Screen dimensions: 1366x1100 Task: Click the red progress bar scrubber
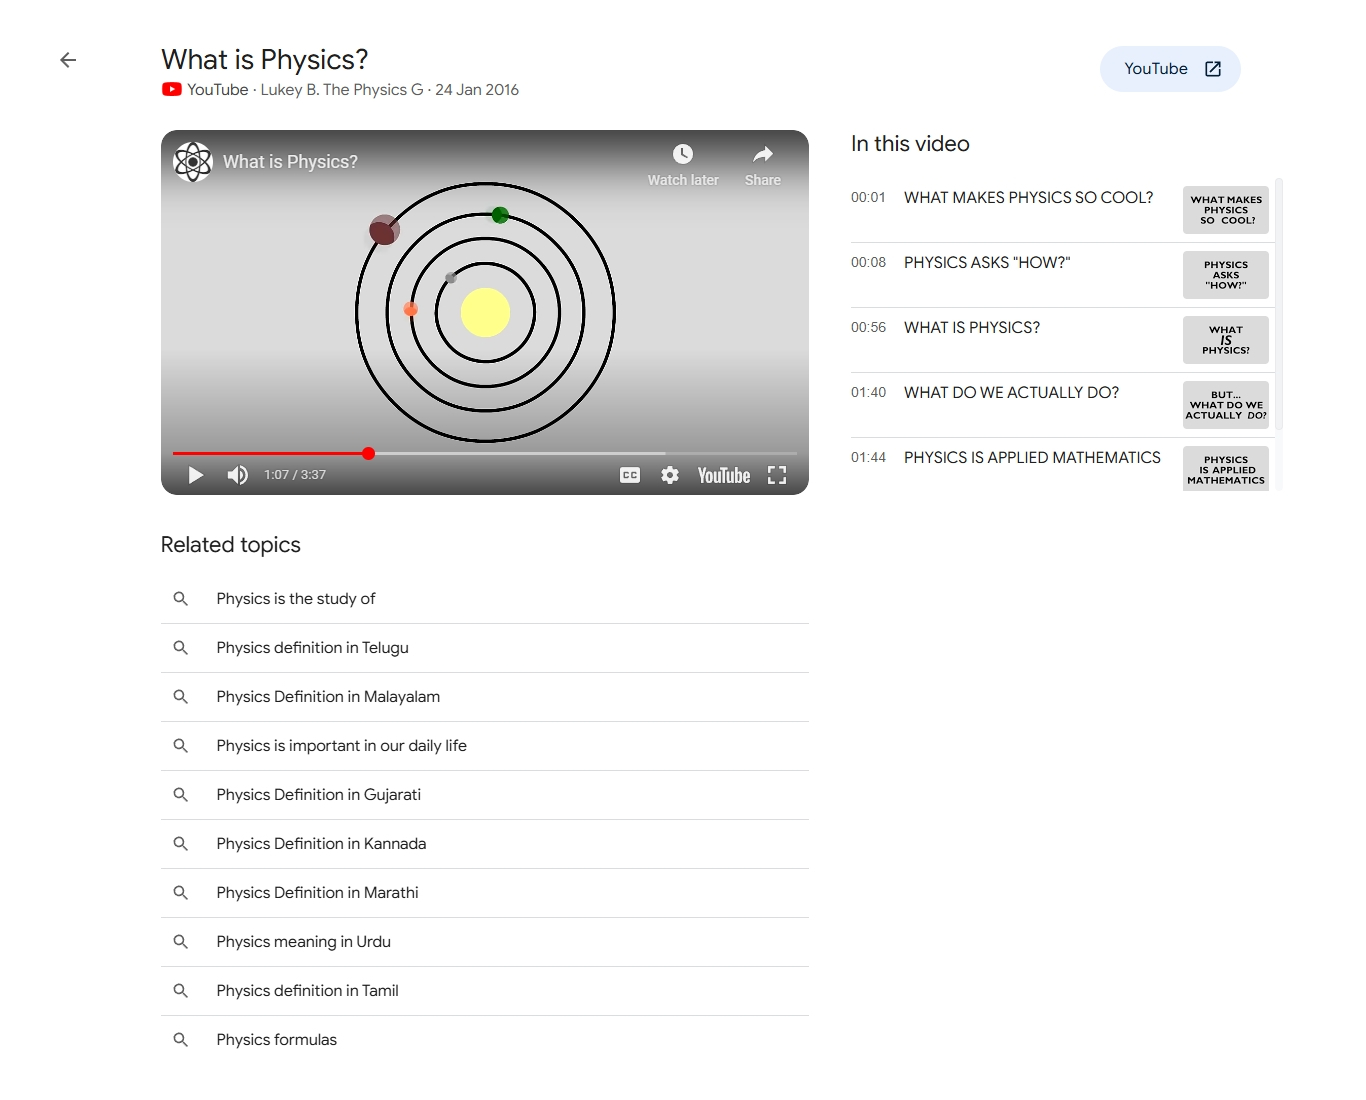[369, 454]
